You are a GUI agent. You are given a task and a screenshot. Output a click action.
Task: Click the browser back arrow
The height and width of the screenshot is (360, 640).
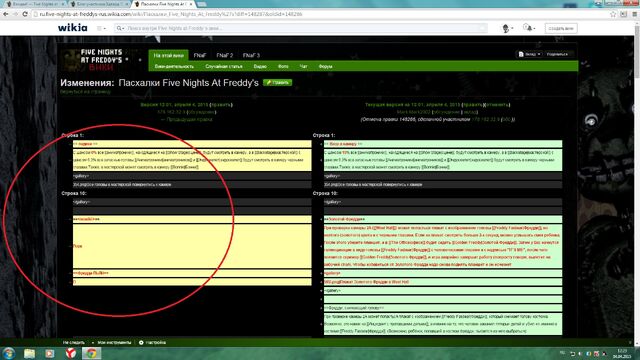click(6, 14)
